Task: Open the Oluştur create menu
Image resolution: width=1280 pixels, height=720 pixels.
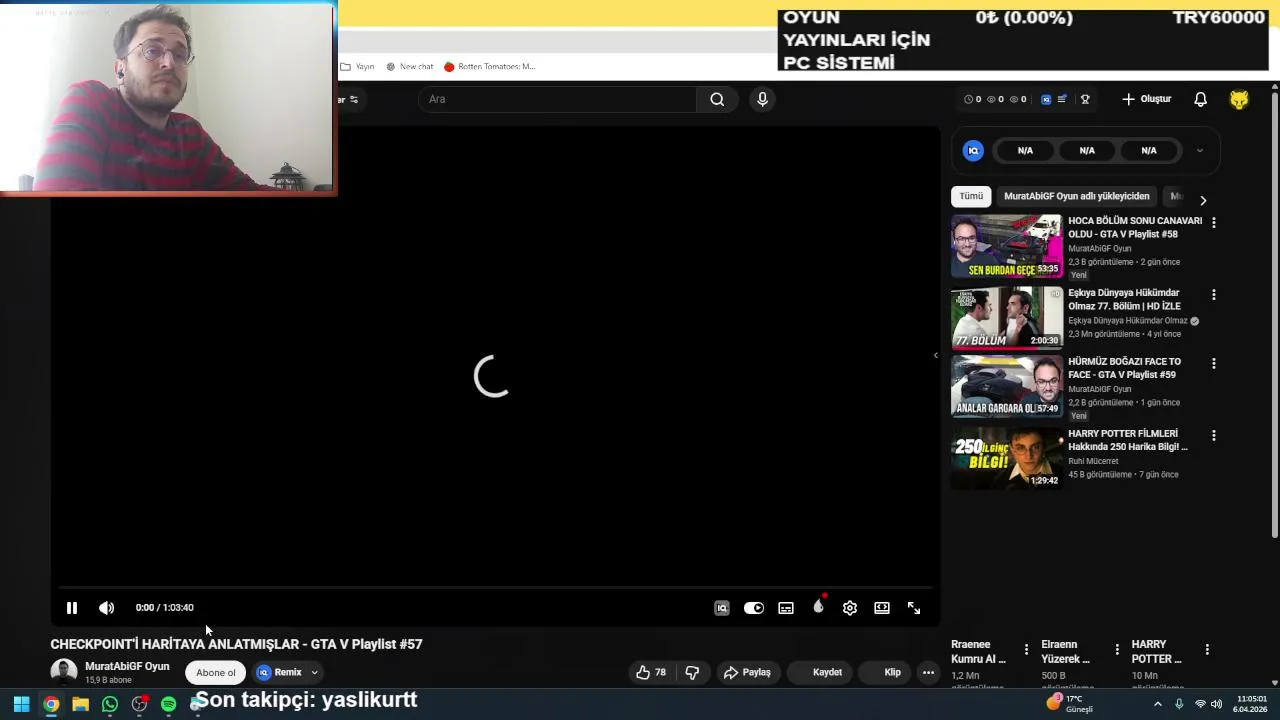Action: click(x=1146, y=99)
